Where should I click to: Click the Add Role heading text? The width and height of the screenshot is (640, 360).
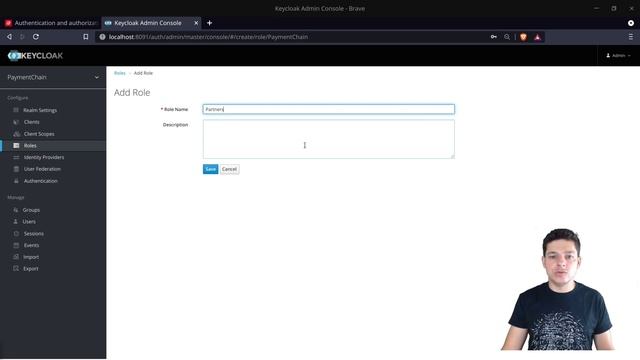click(x=132, y=93)
